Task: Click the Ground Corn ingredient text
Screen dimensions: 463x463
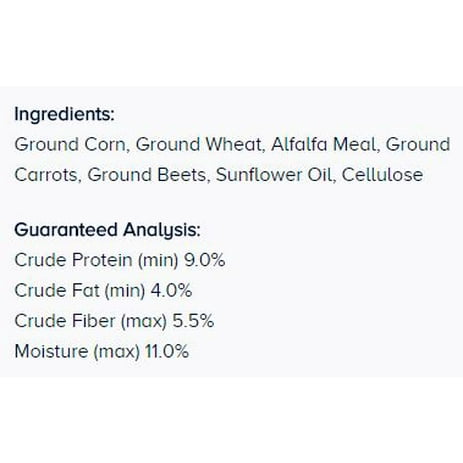Action: 70,144
